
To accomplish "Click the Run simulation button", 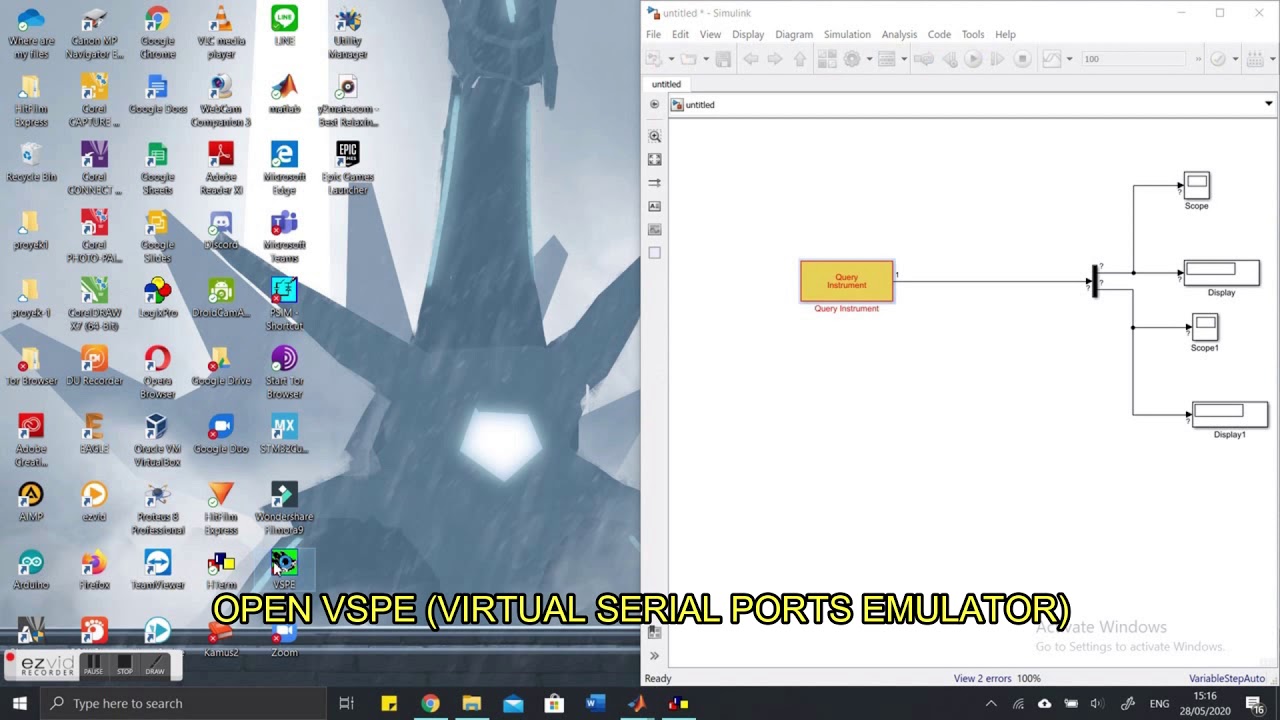I will point(972,59).
